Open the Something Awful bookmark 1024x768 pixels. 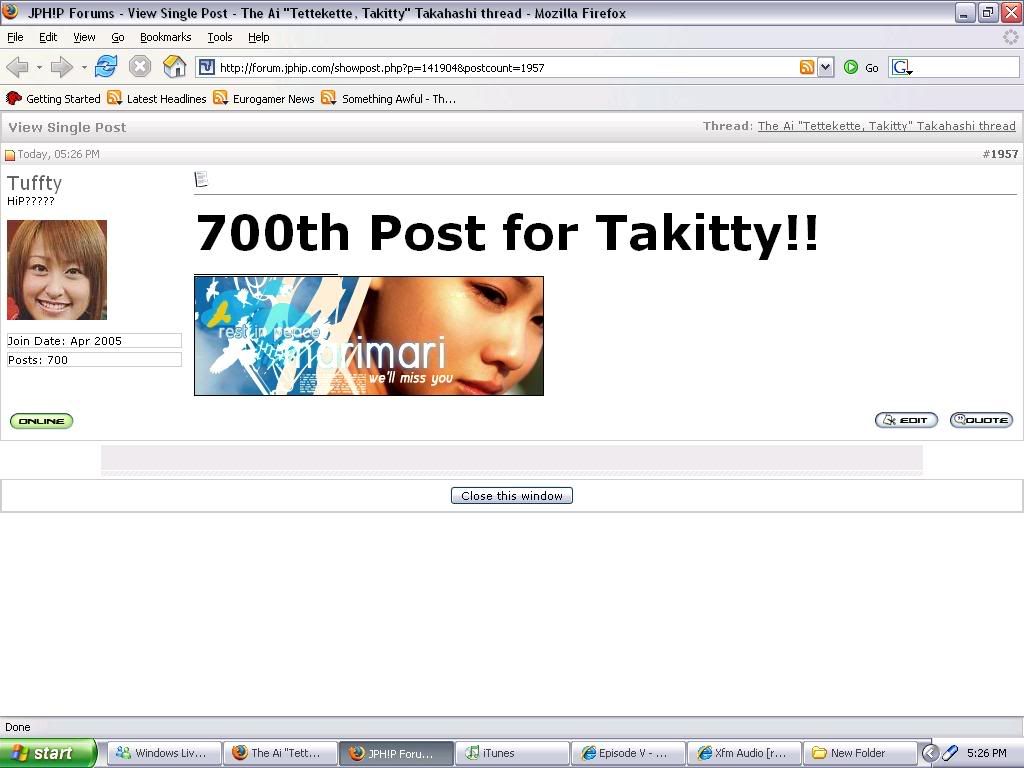coord(389,99)
